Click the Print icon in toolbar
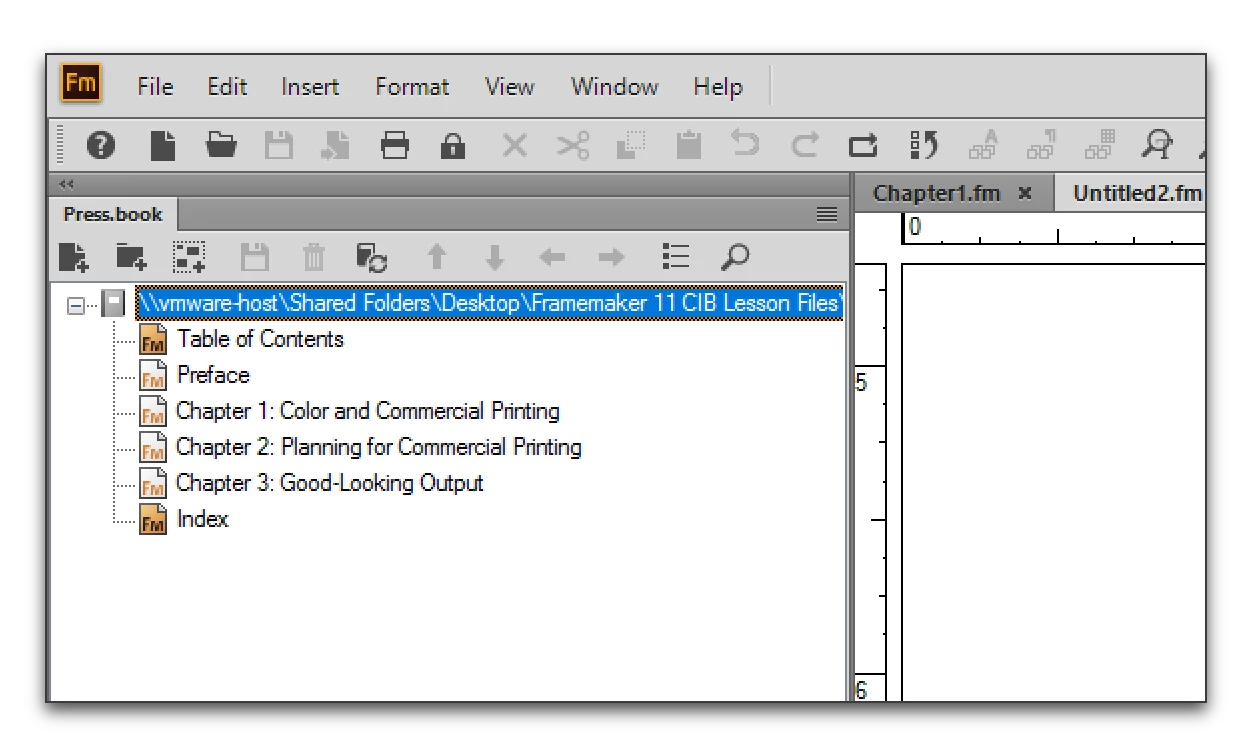This screenshot has height=755, width=1253. pos(395,146)
